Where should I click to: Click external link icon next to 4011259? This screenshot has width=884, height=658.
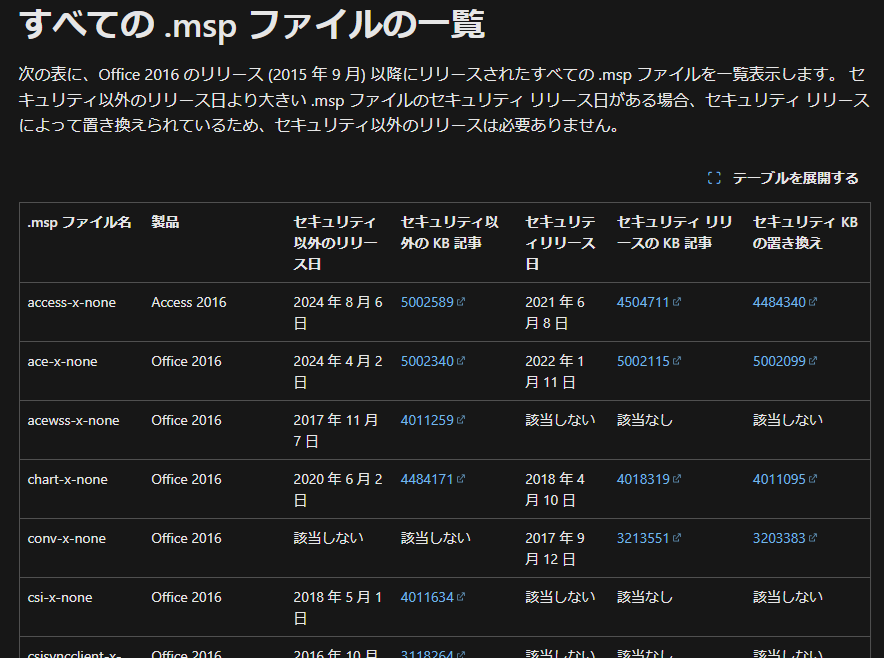pos(461,420)
